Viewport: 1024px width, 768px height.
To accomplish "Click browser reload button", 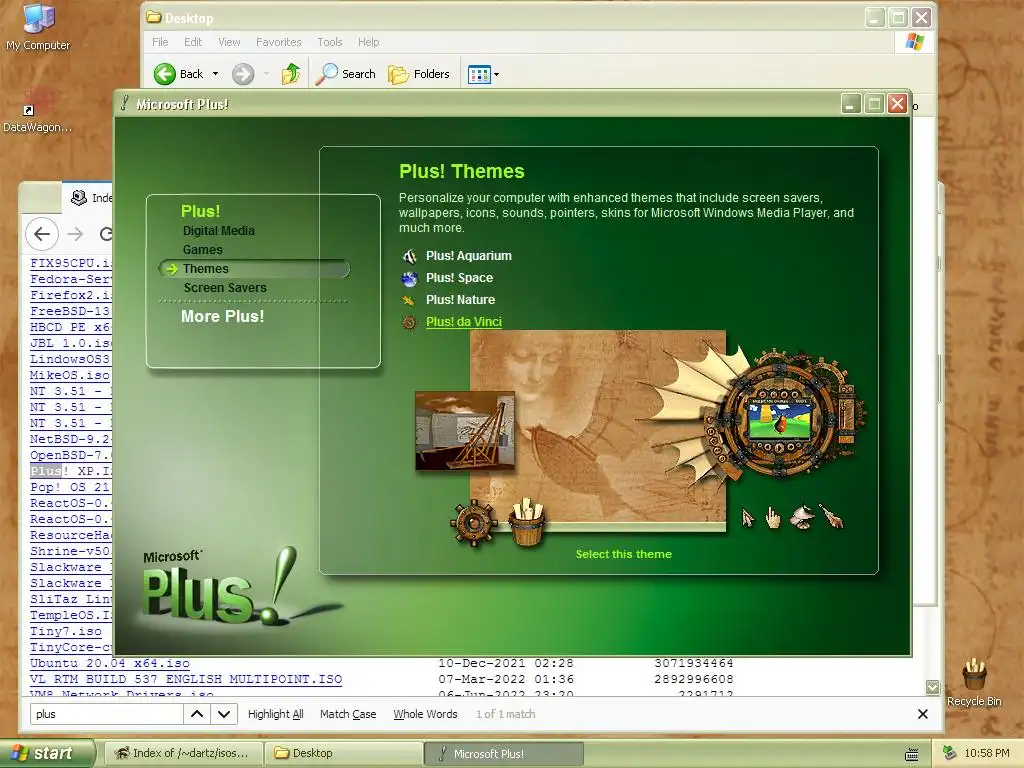I will (106, 234).
